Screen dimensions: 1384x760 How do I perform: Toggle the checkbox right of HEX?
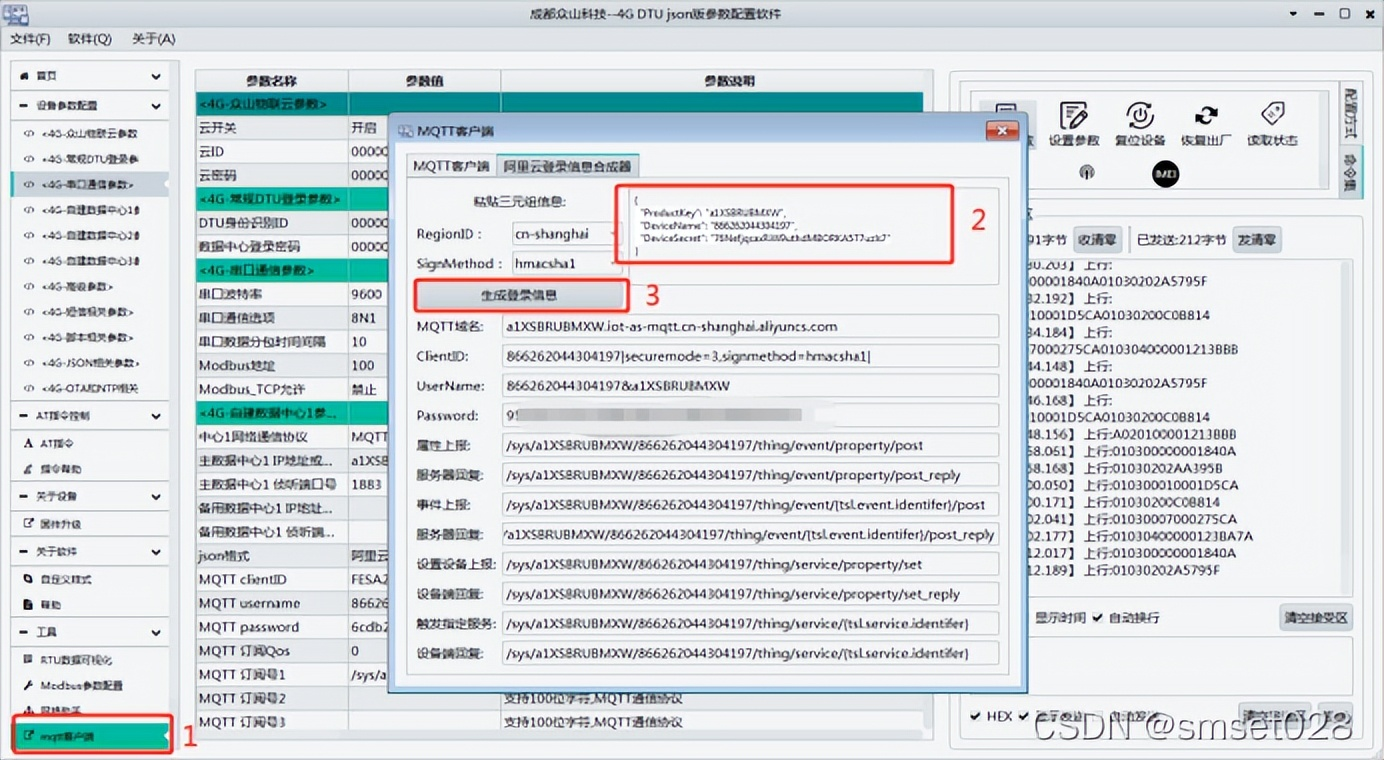point(1023,716)
